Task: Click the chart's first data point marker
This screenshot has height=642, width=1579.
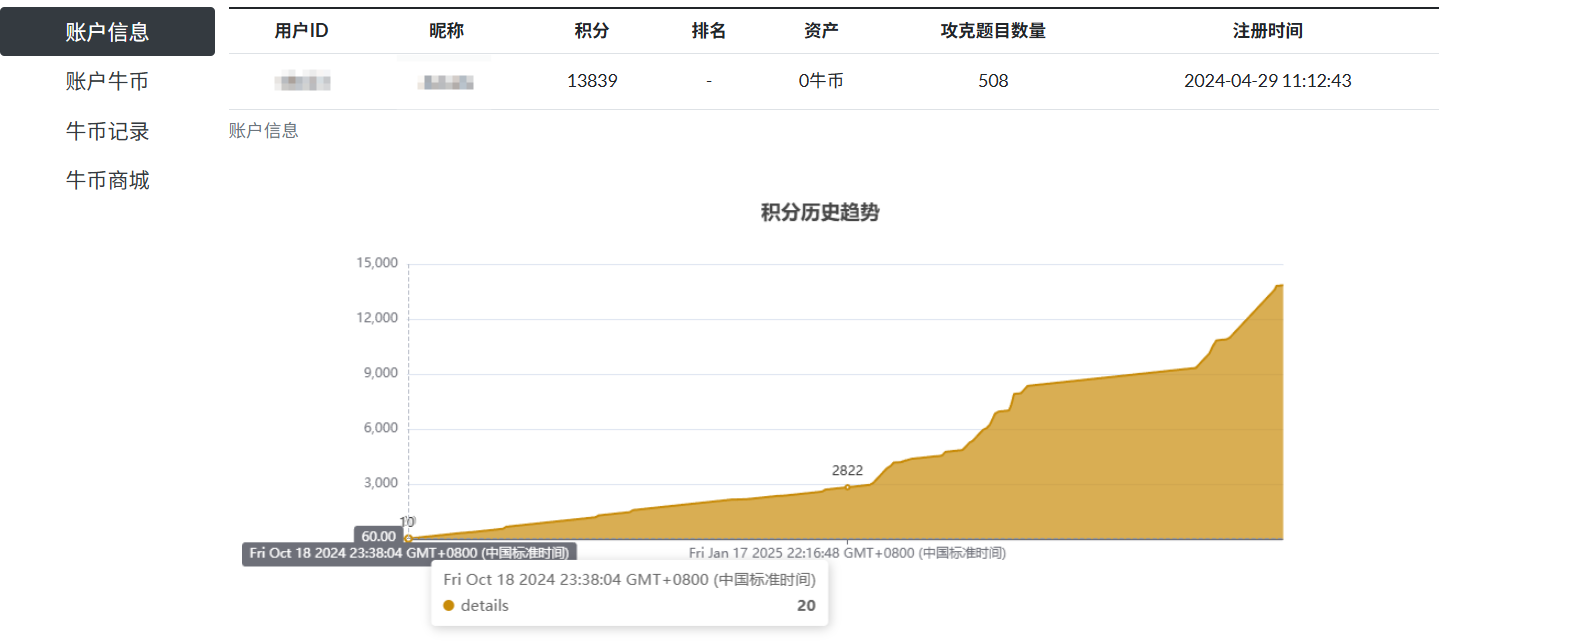Action: pos(408,539)
